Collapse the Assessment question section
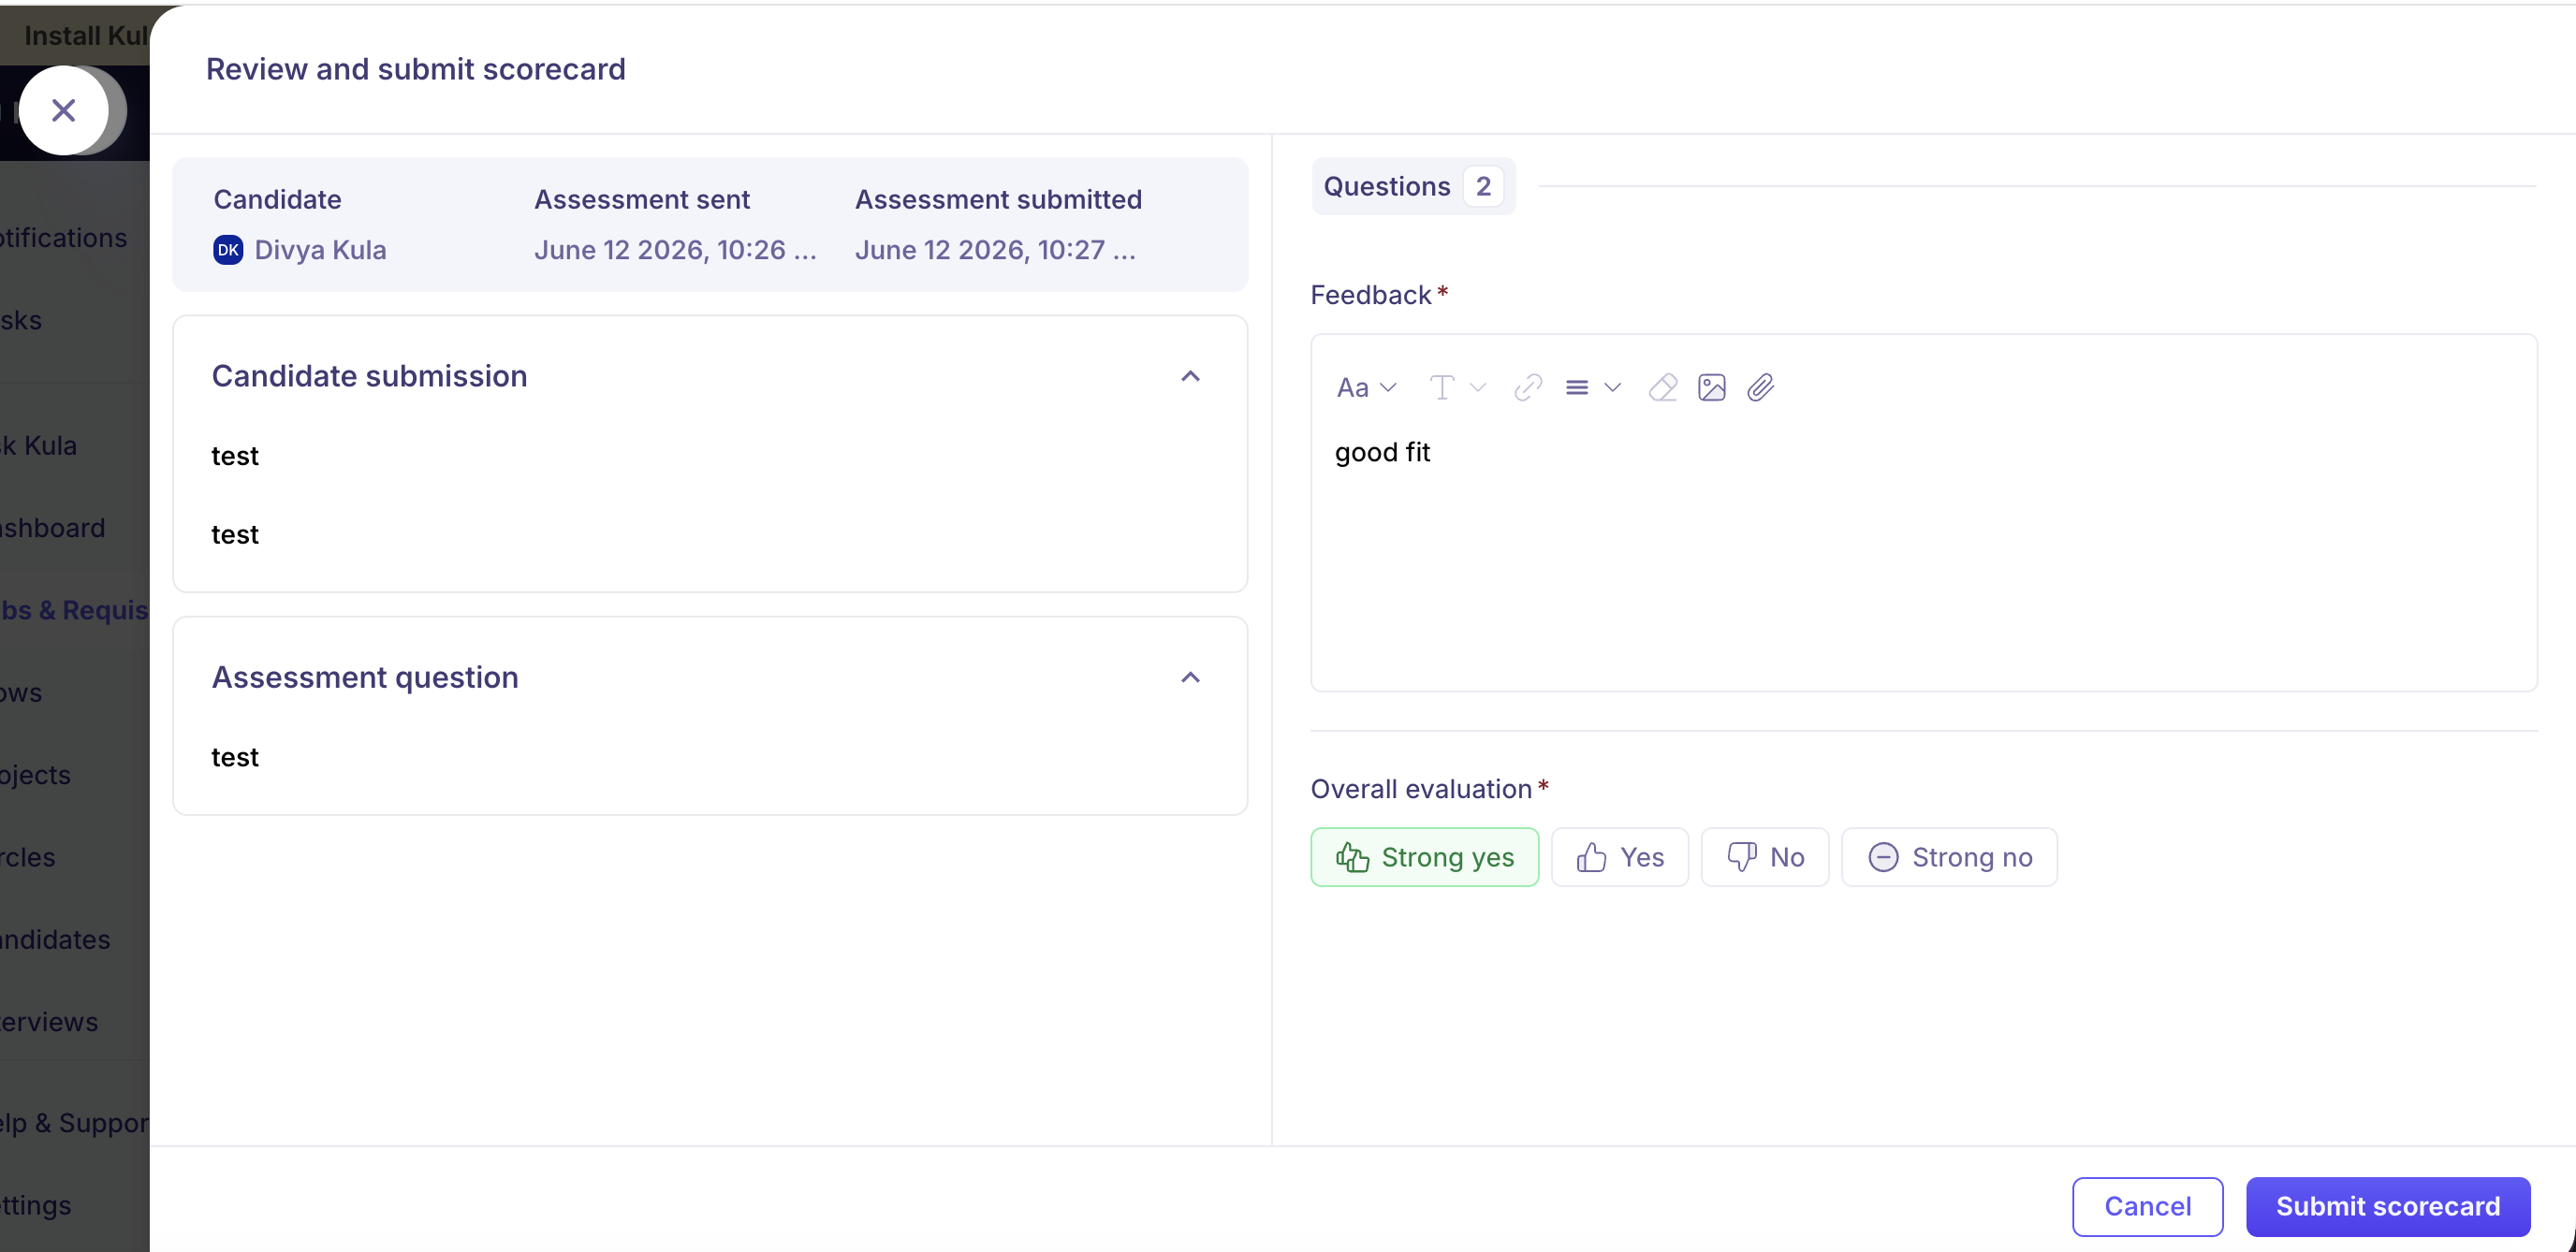This screenshot has width=2576, height=1252. pos(1190,678)
